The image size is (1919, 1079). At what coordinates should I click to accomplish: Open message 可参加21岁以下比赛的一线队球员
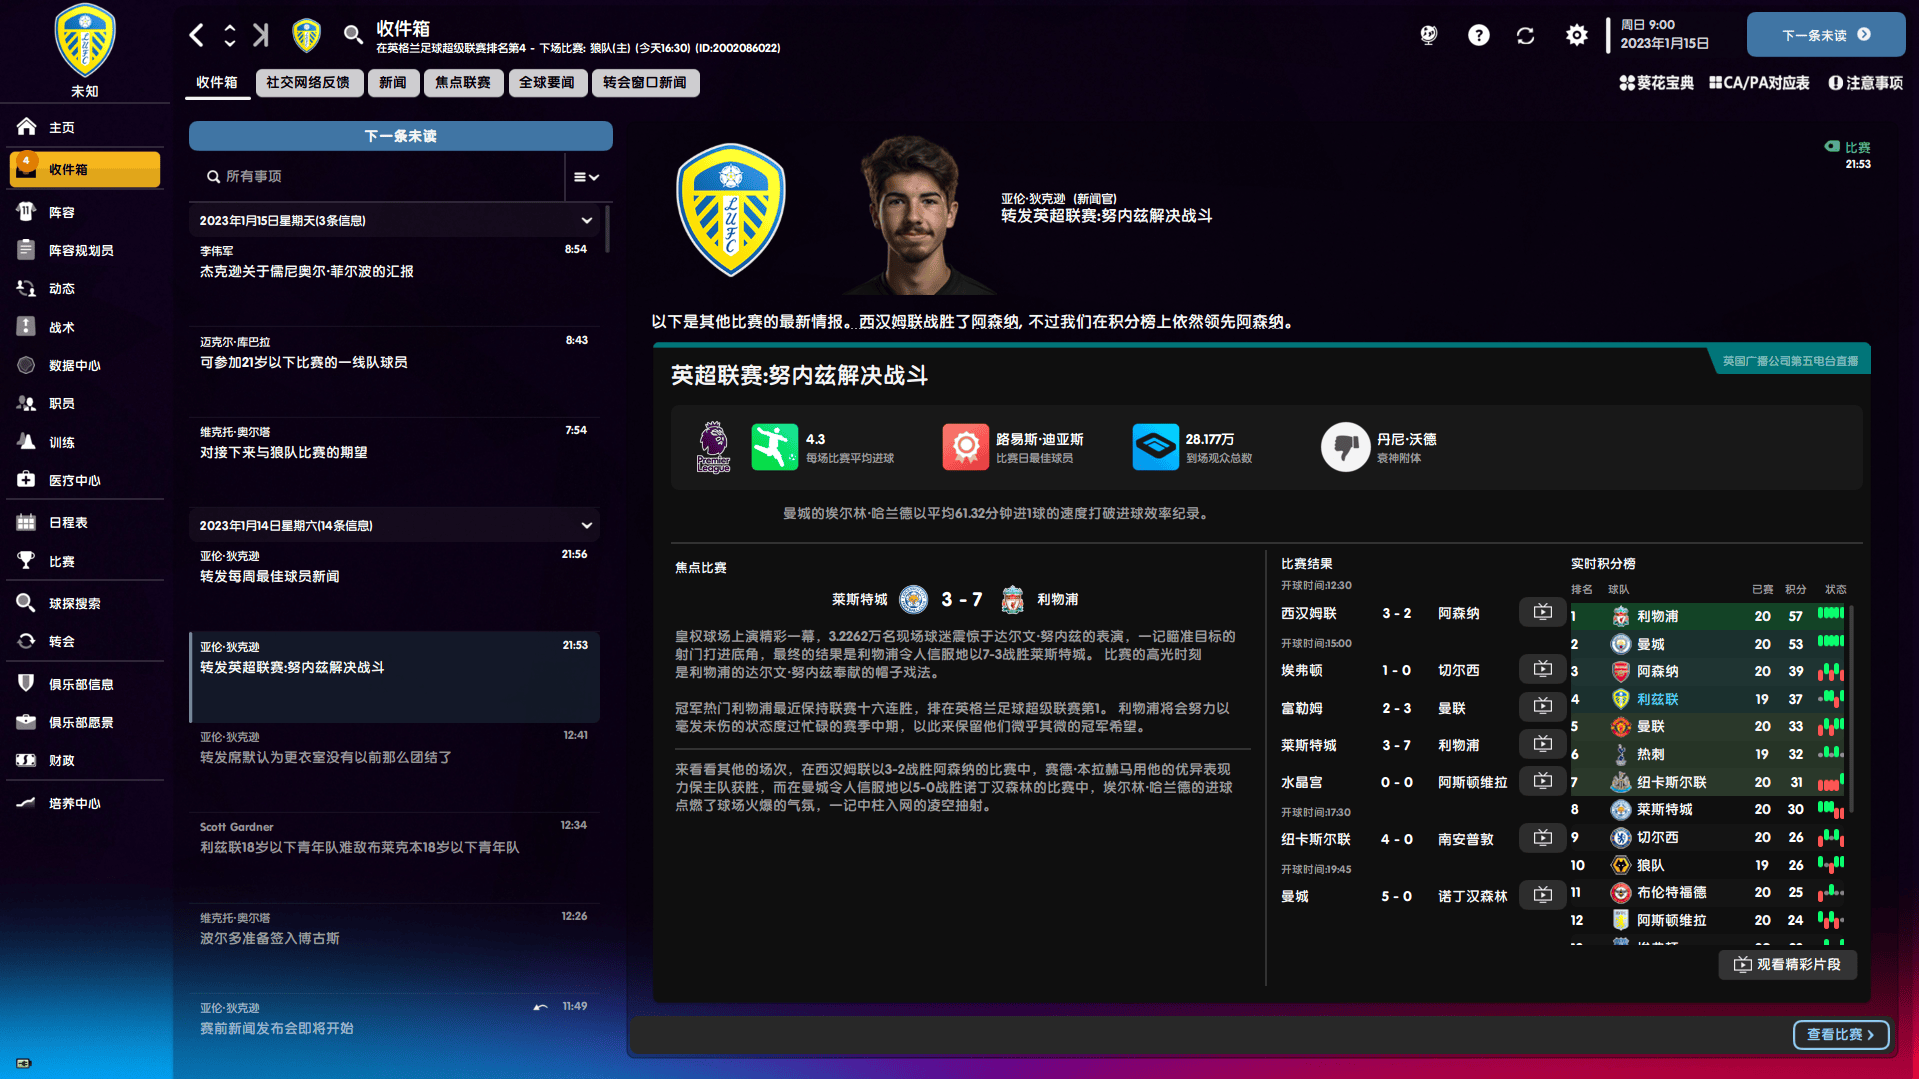tap(395, 370)
